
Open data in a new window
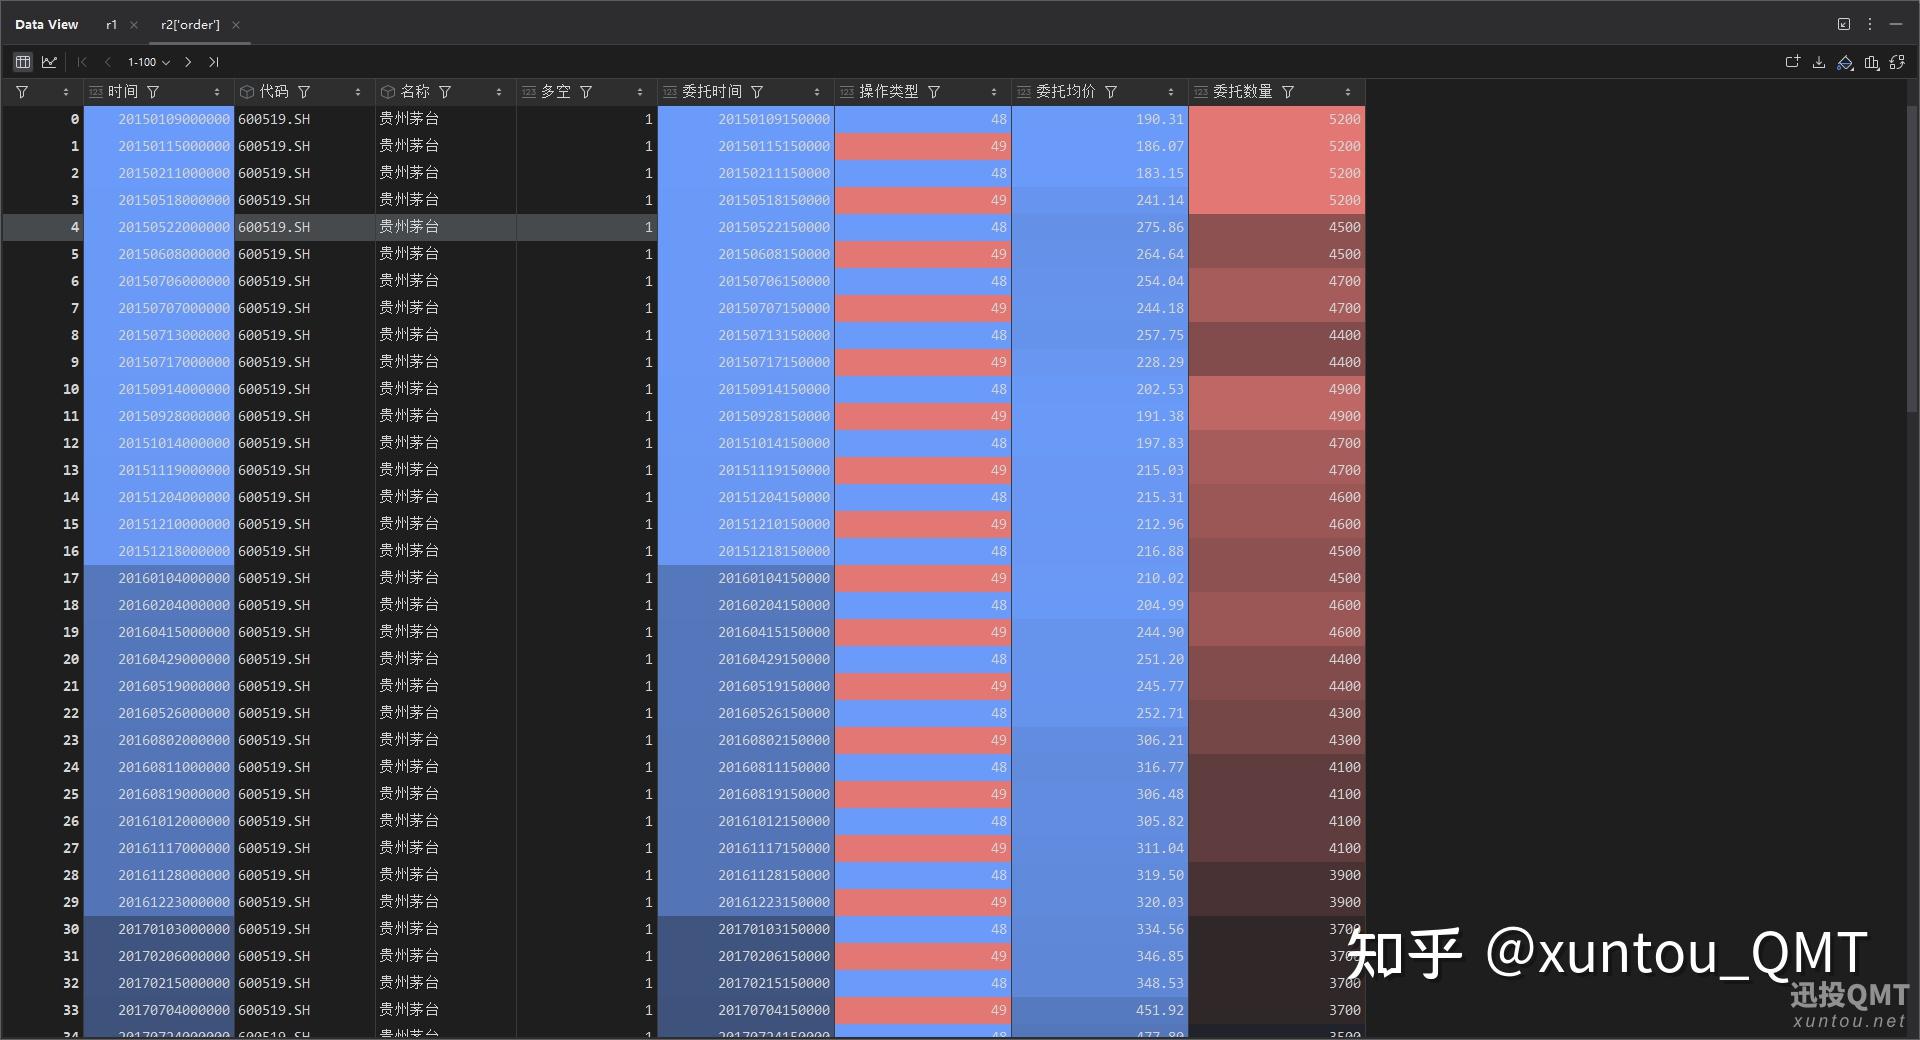(1792, 62)
